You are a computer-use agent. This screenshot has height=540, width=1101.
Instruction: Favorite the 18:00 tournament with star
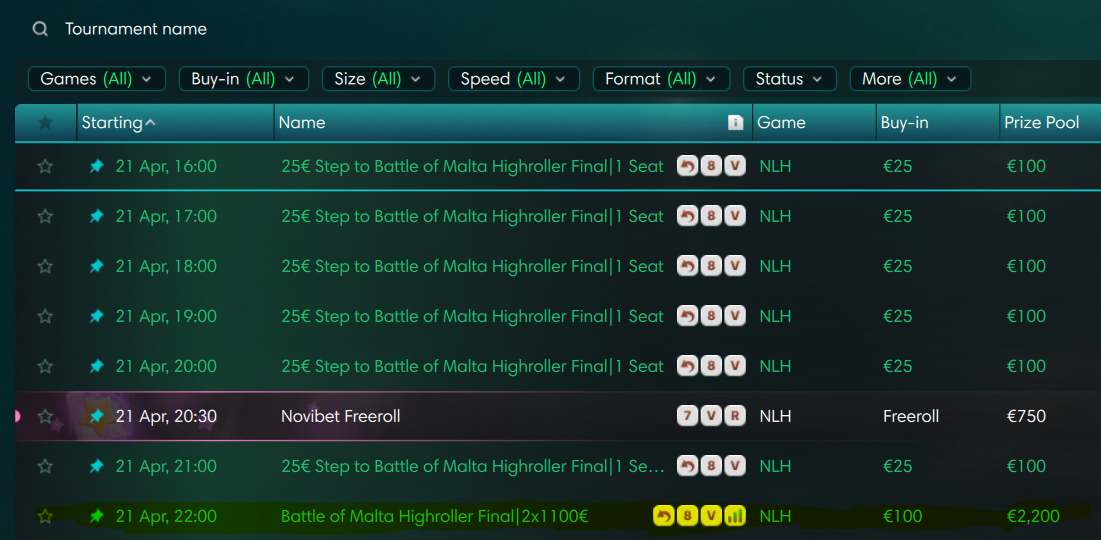tap(45, 266)
